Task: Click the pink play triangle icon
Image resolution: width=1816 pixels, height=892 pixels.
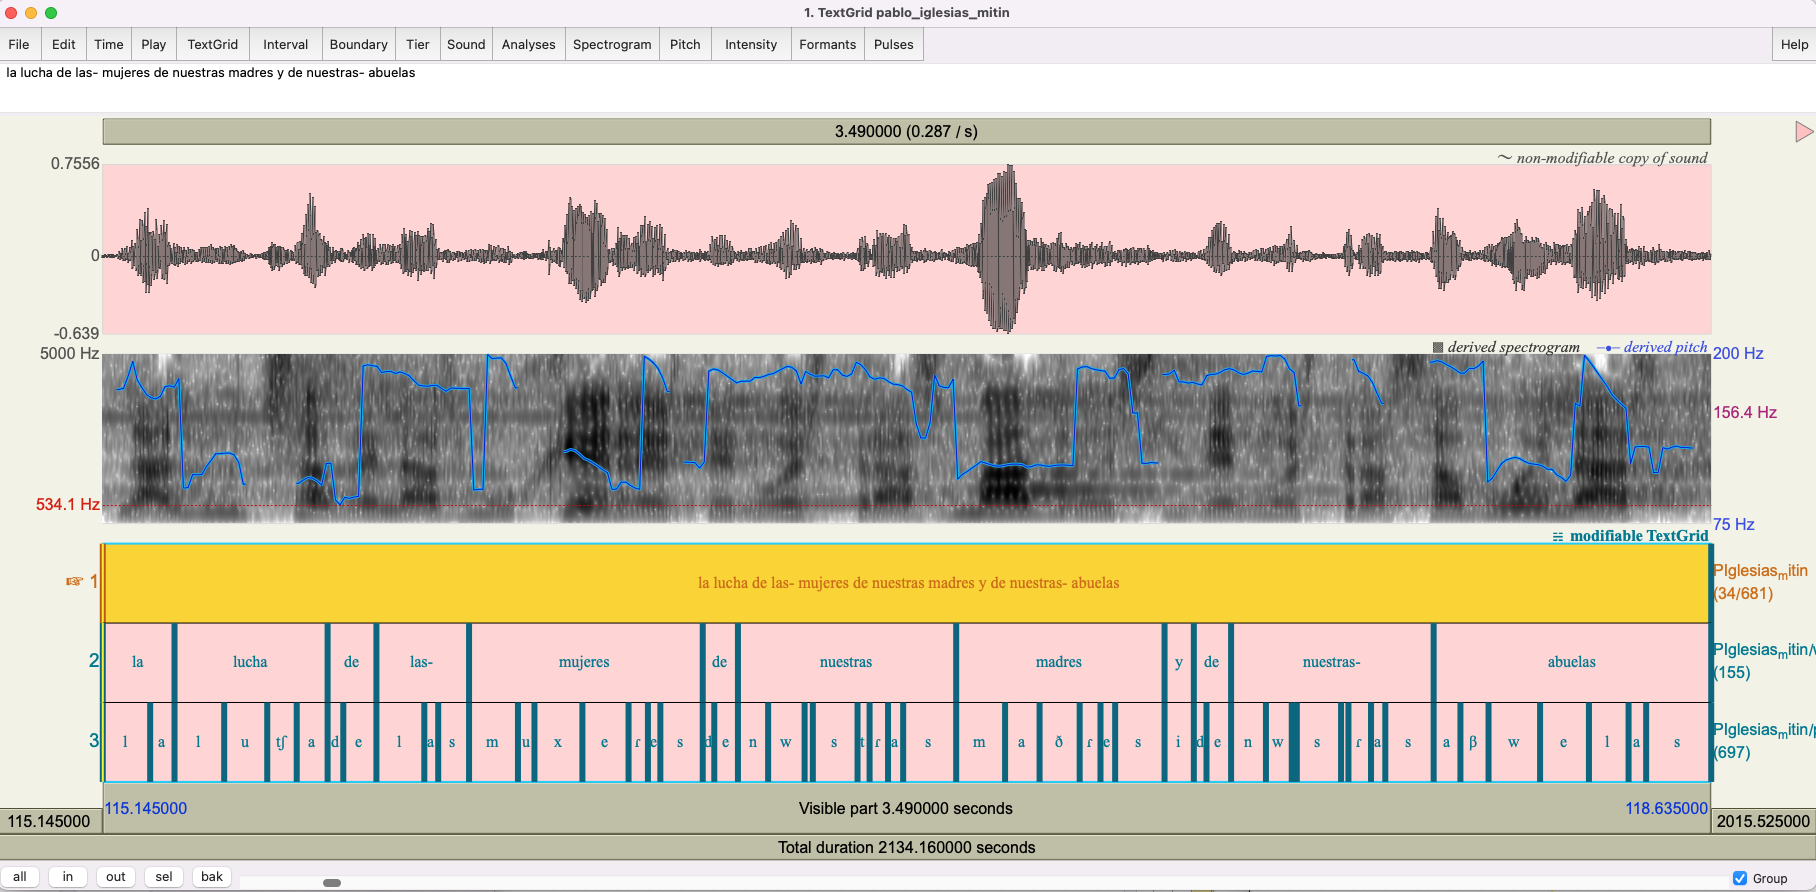Action: pos(1803,132)
